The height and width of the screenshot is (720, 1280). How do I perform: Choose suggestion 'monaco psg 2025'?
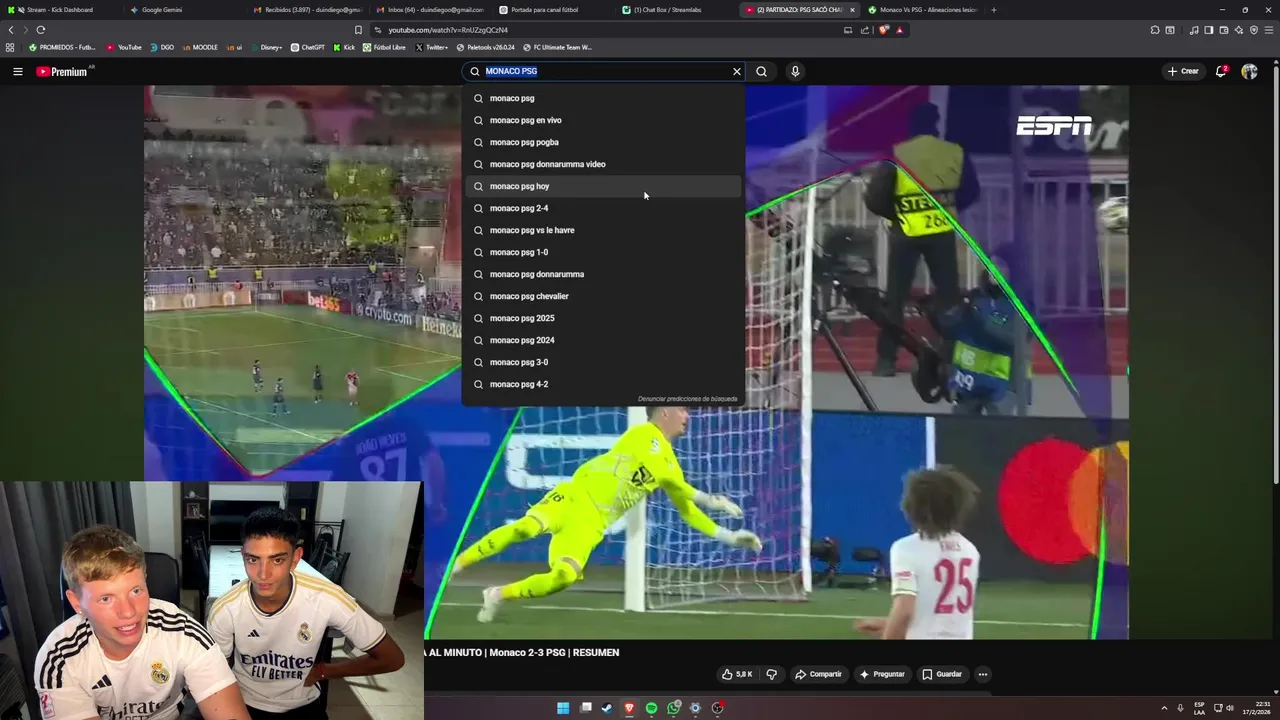[x=603, y=318]
